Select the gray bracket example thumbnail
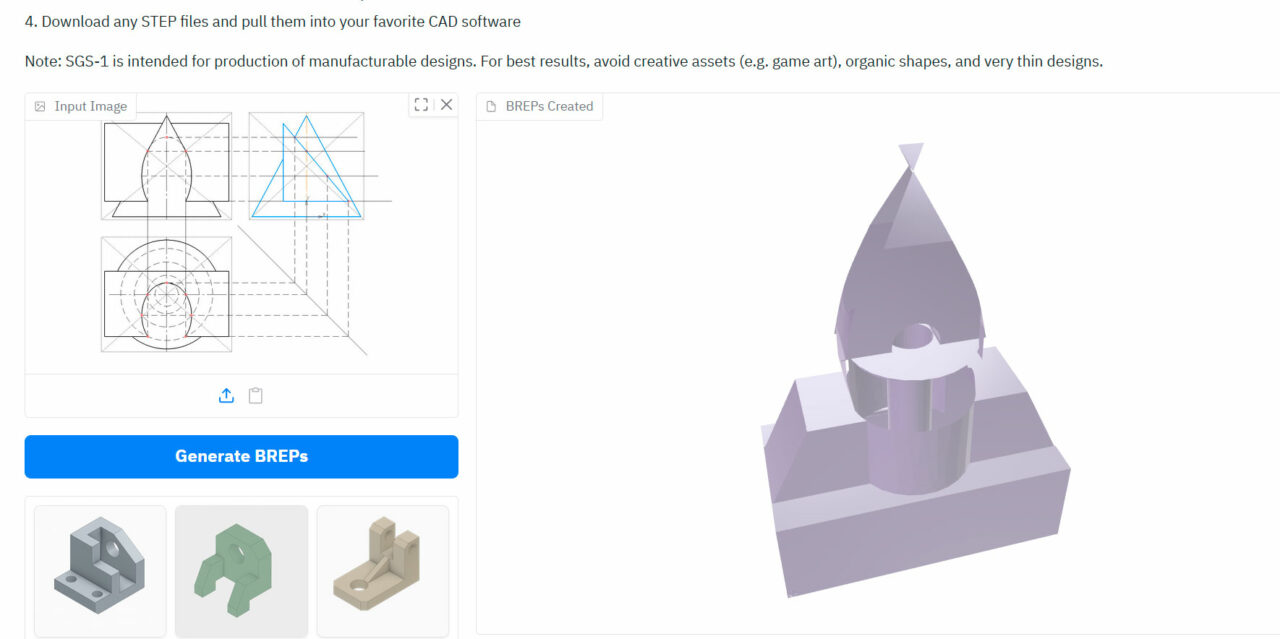1280x639 pixels. click(100, 571)
